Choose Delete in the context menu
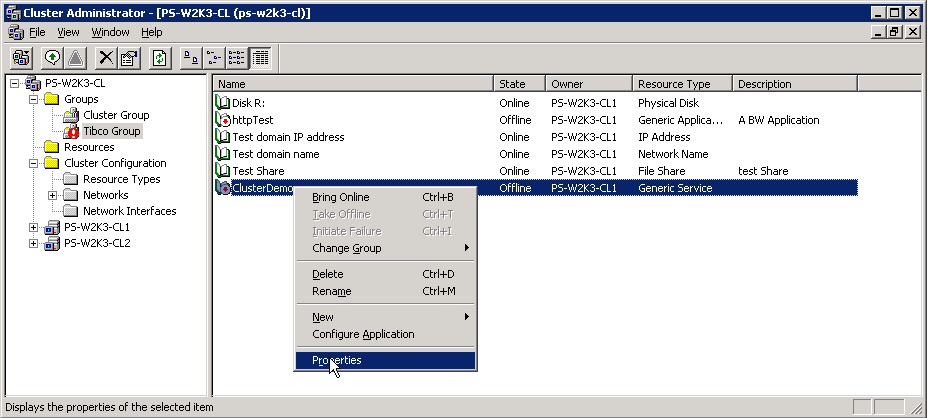 coord(385,274)
